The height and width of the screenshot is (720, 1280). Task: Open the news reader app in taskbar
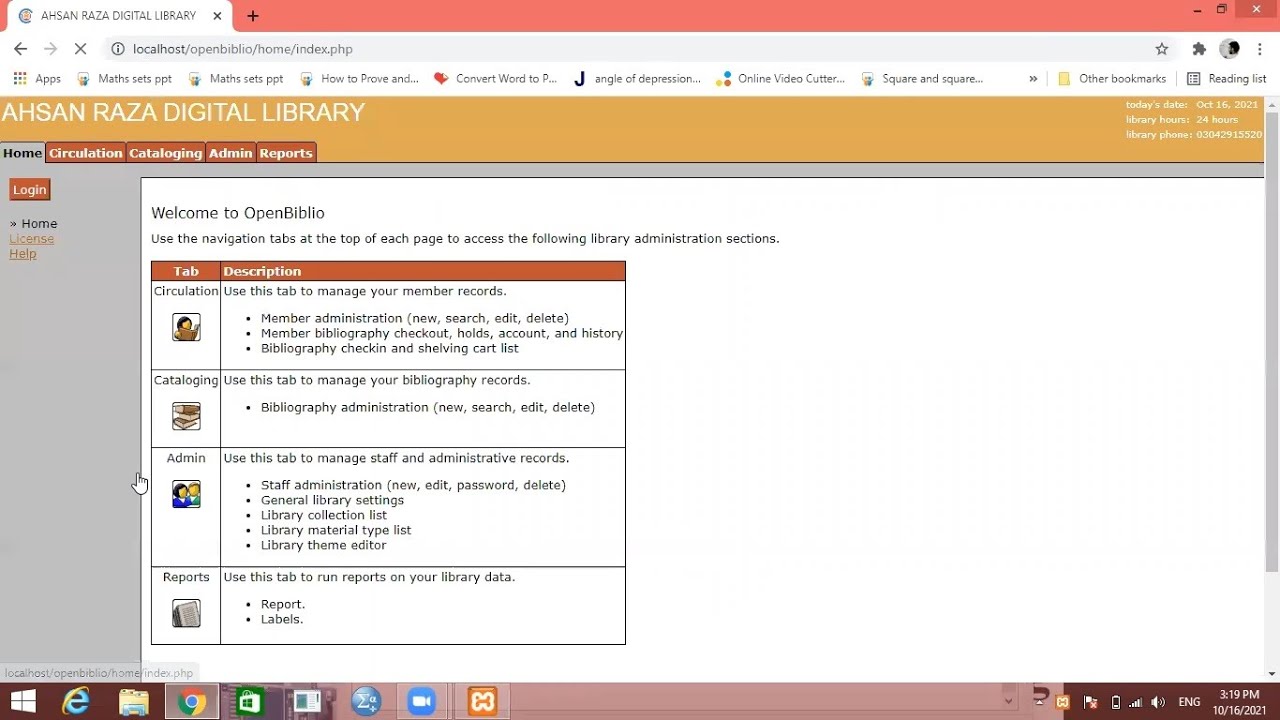click(x=306, y=702)
